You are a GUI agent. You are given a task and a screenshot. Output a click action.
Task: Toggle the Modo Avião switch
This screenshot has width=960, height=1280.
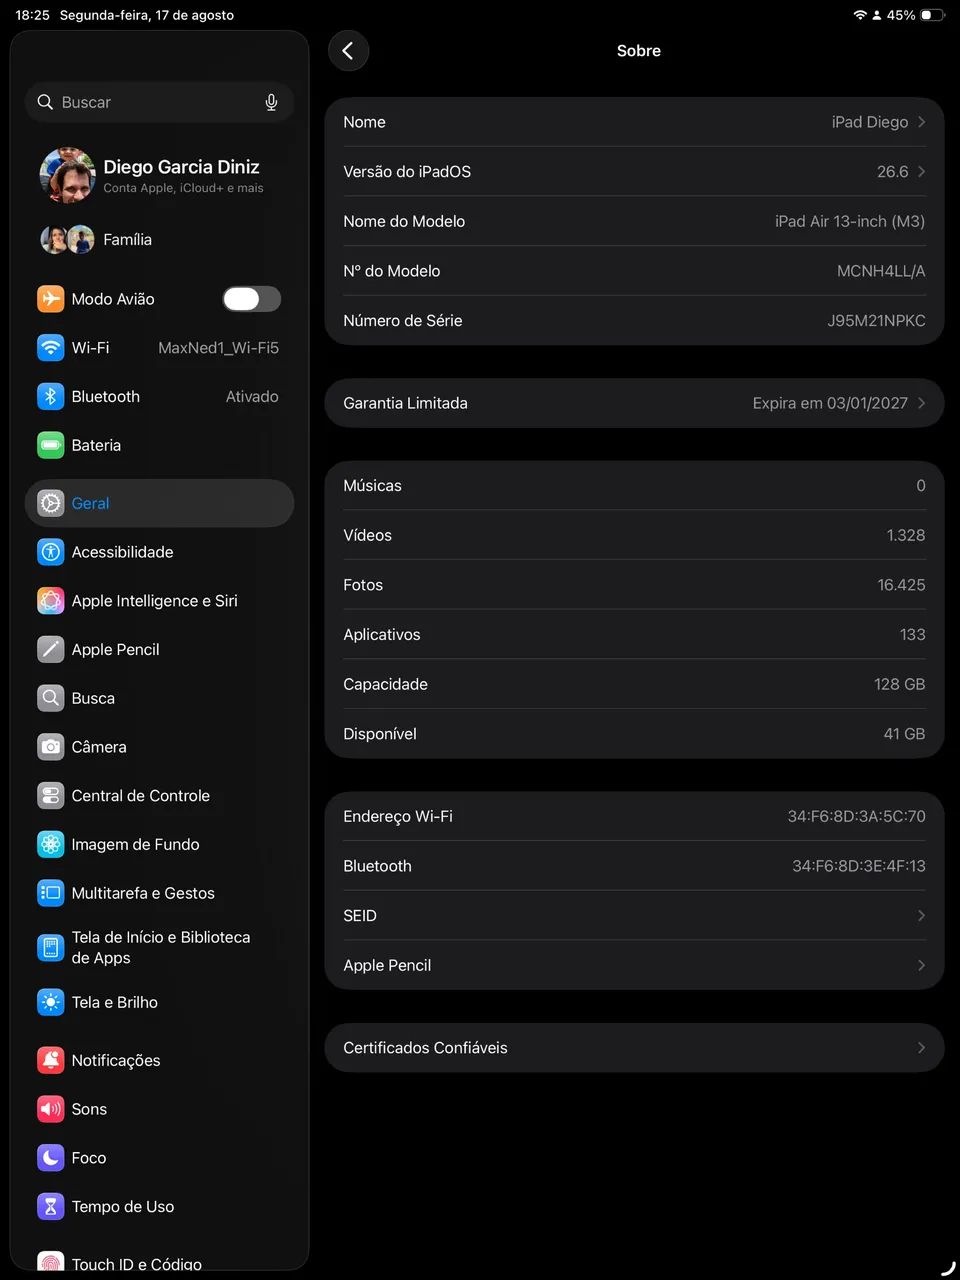point(251,299)
